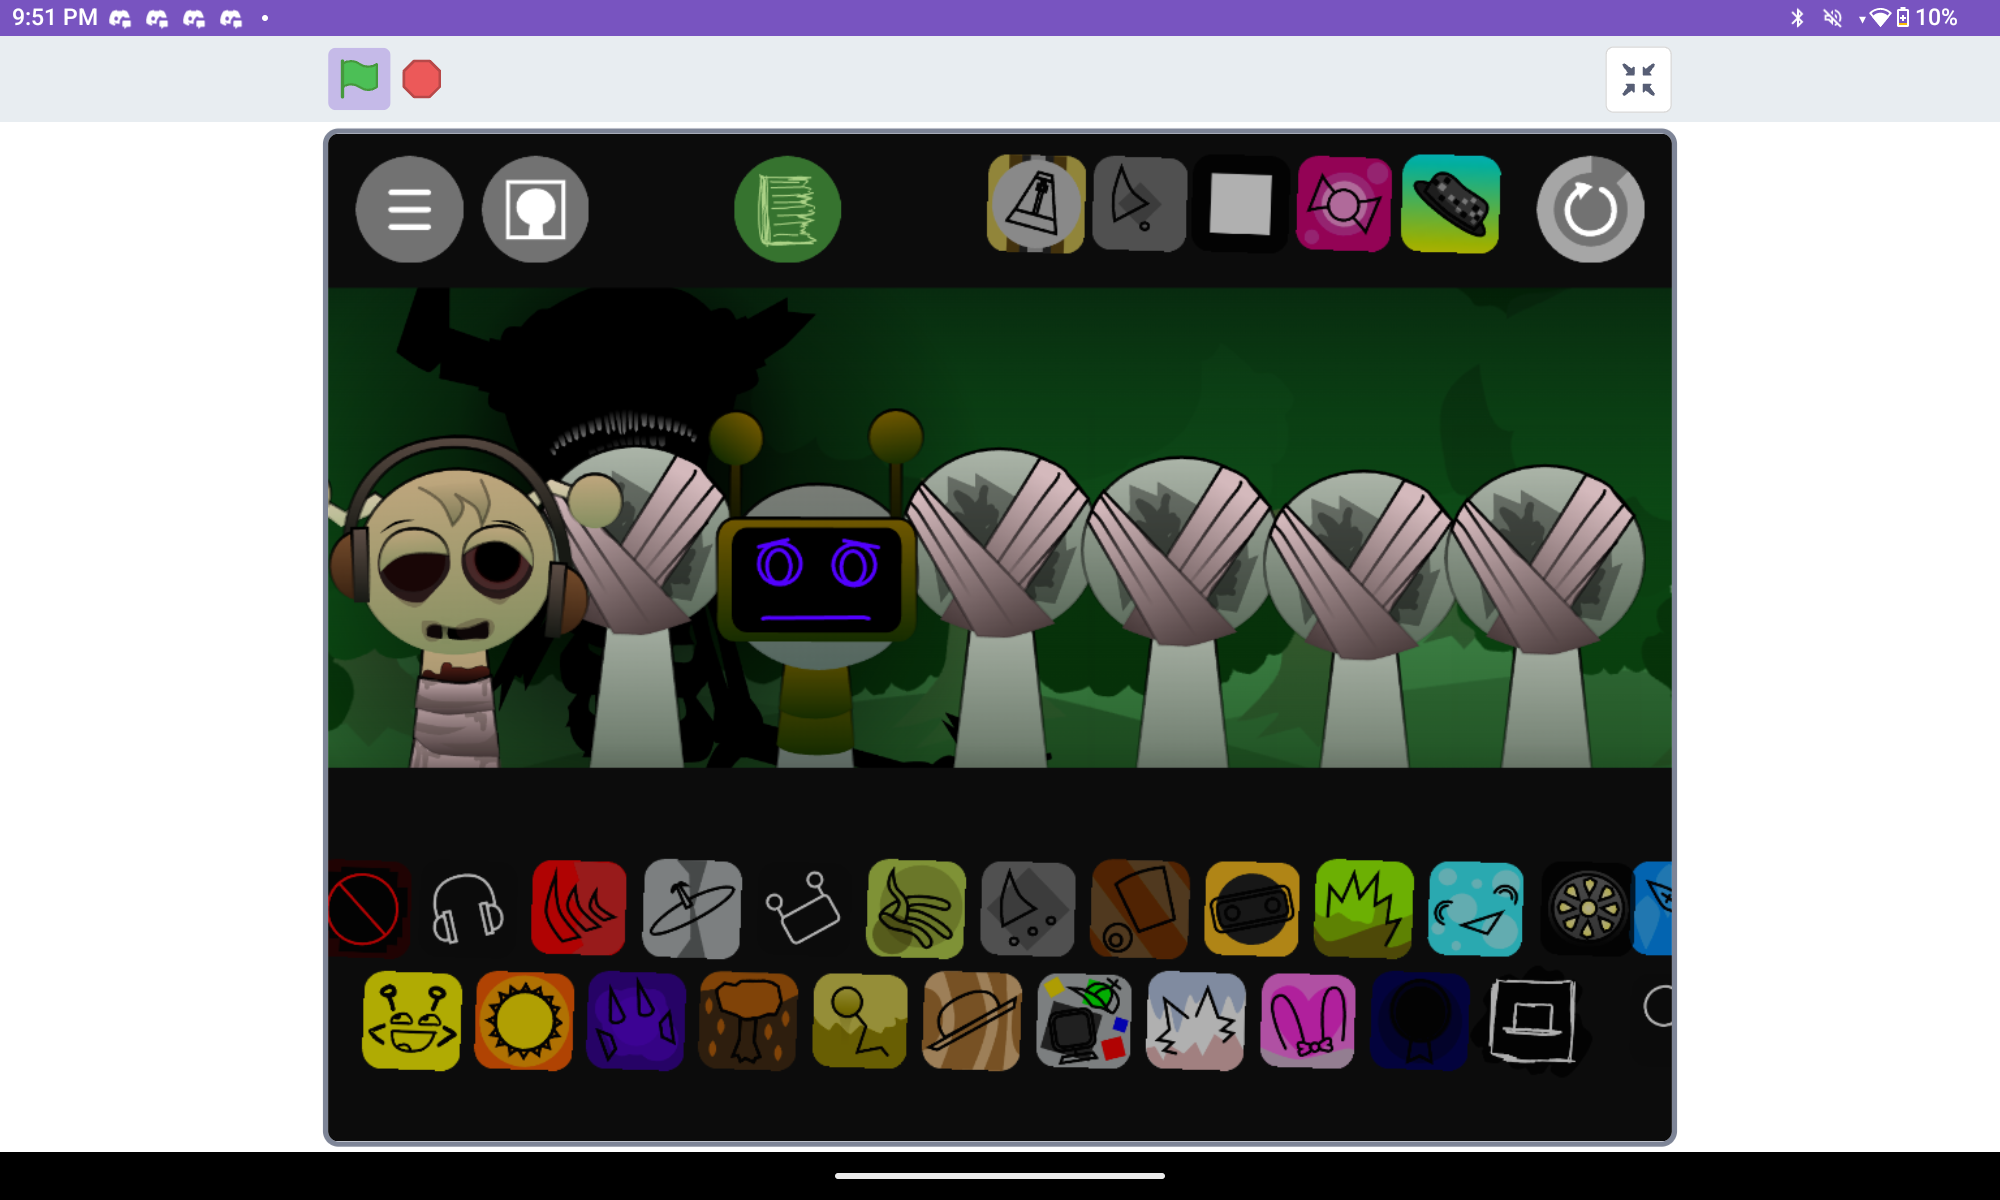Select the headphones sound icon
Image resolution: width=2000 pixels, height=1200 pixels.
coord(467,908)
